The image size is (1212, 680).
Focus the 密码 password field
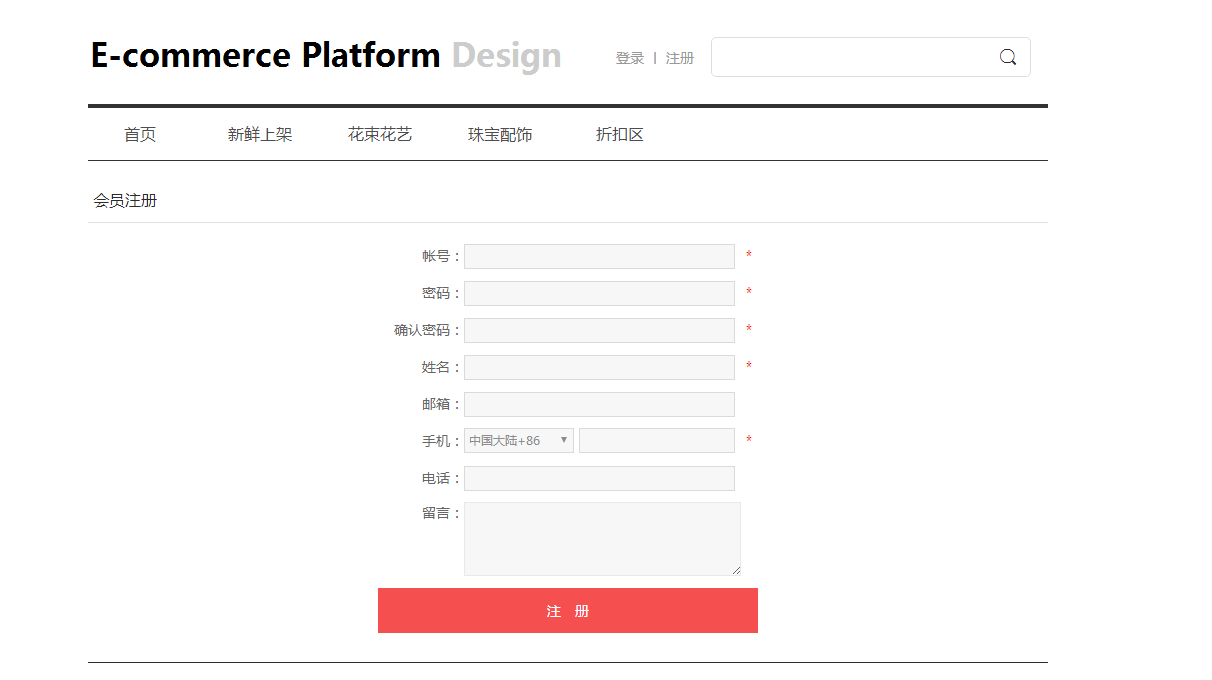tap(599, 294)
